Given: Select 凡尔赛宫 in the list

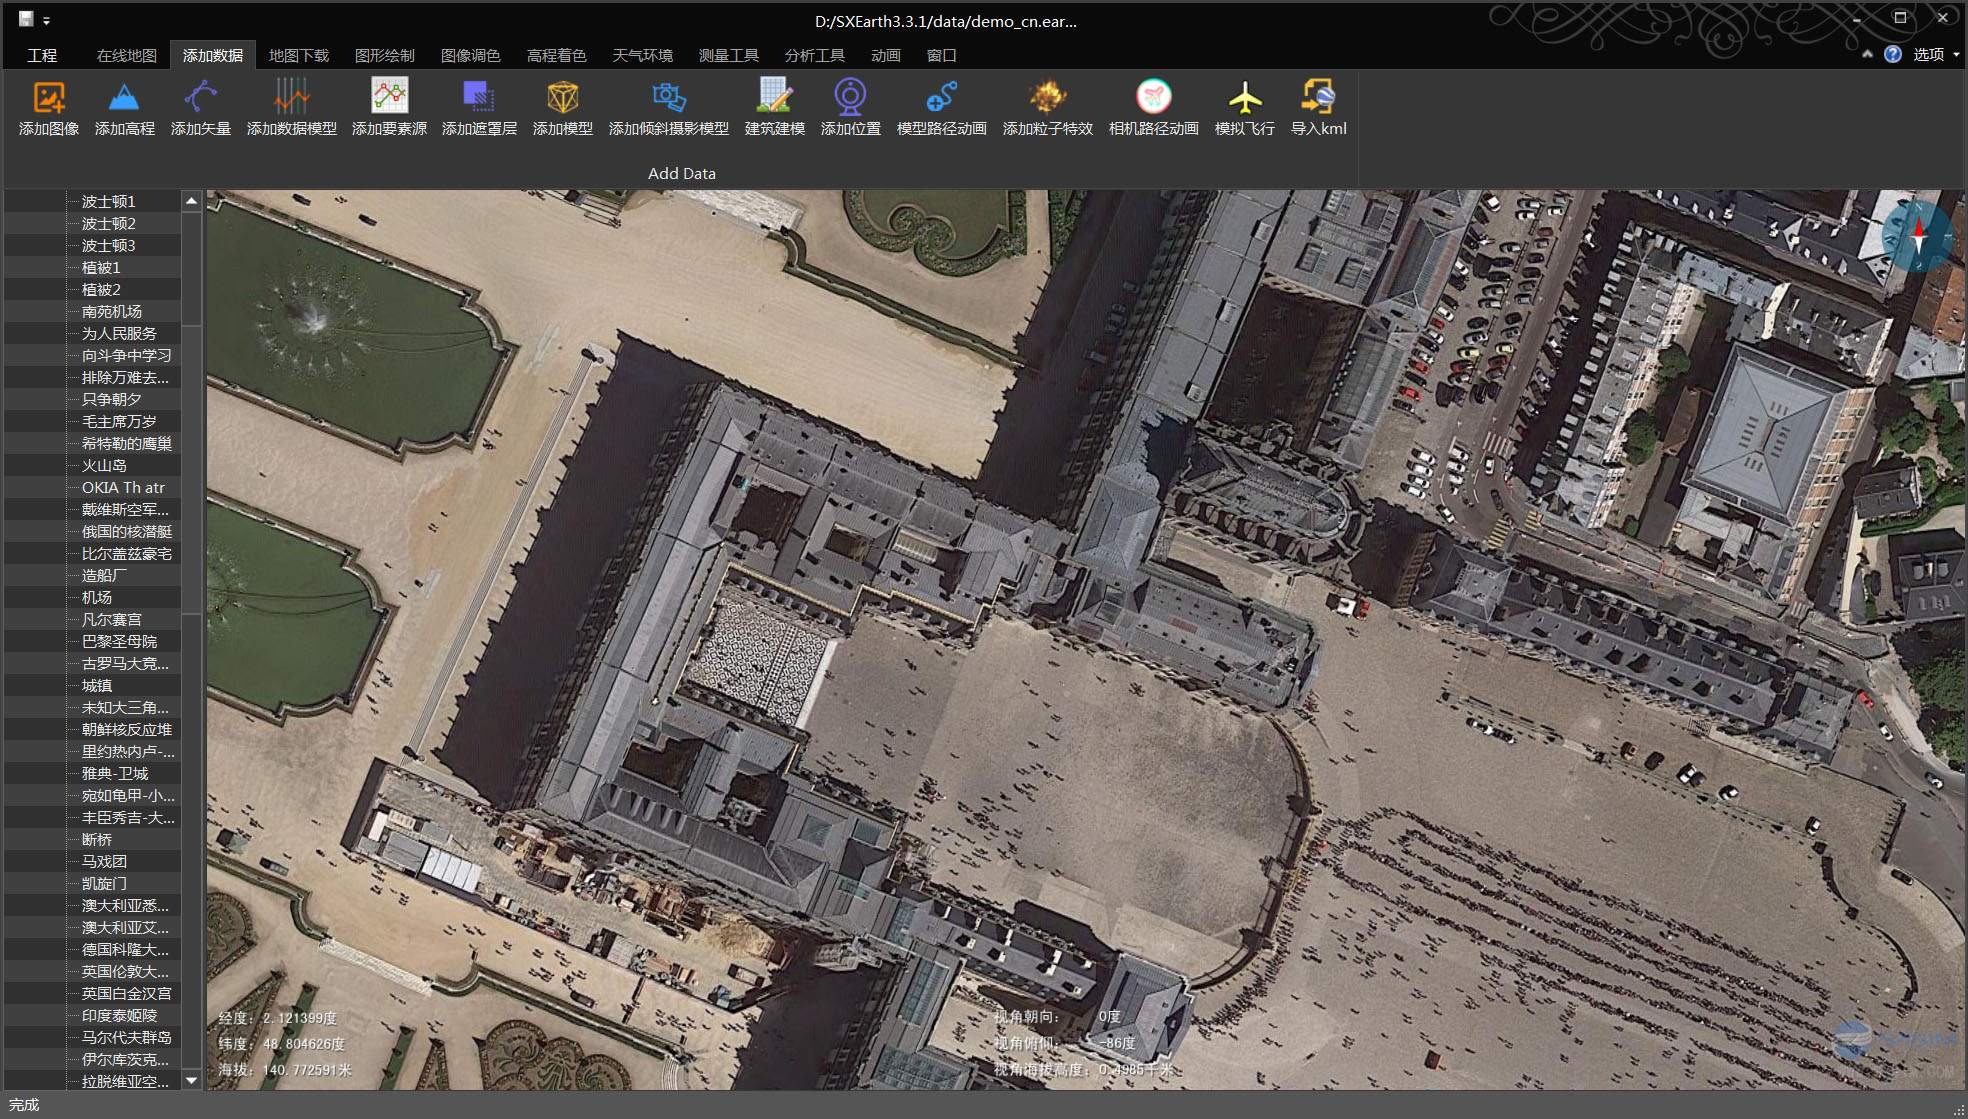Looking at the screenshot, I should point(112,619).
